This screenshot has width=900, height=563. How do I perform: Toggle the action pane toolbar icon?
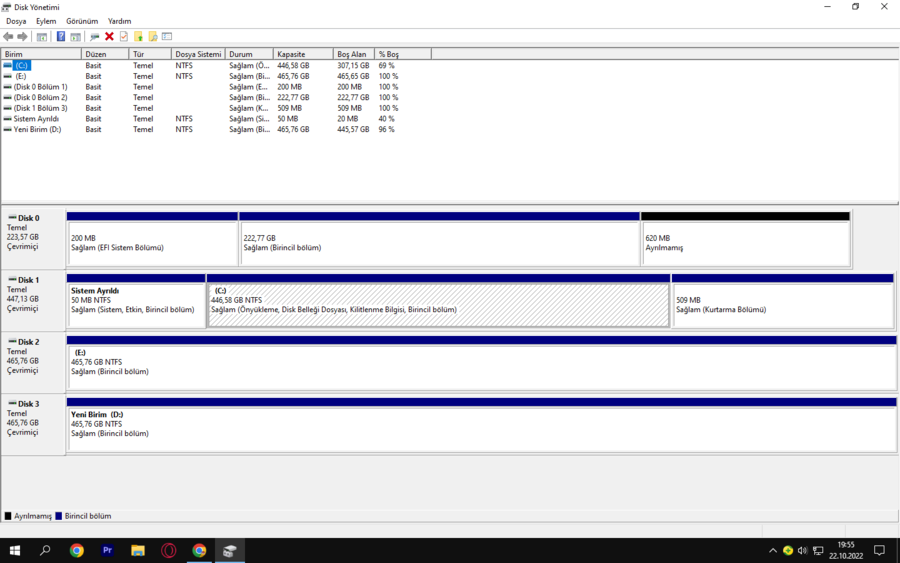pos(76,37)
